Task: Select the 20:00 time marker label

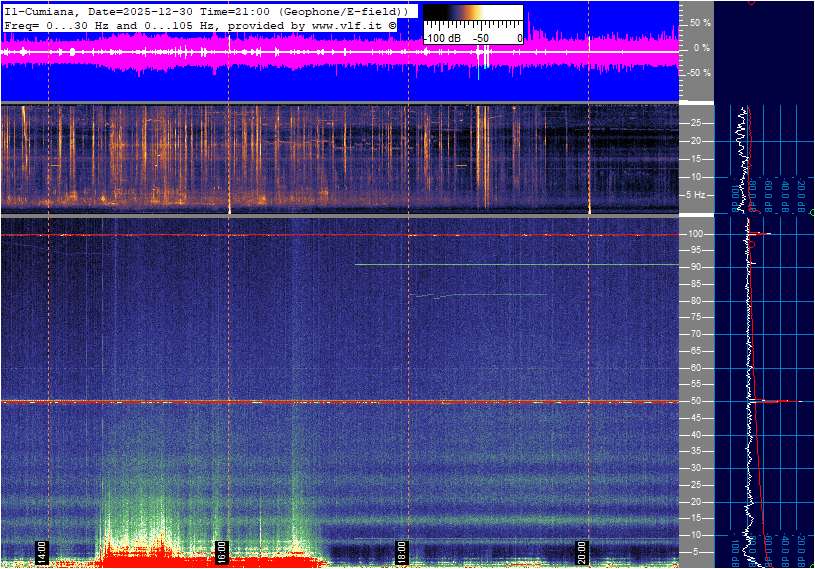Action: coord(582,552)
